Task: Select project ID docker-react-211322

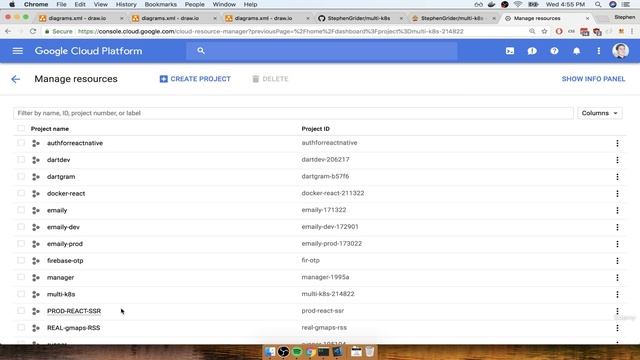Action: (333, 193)
